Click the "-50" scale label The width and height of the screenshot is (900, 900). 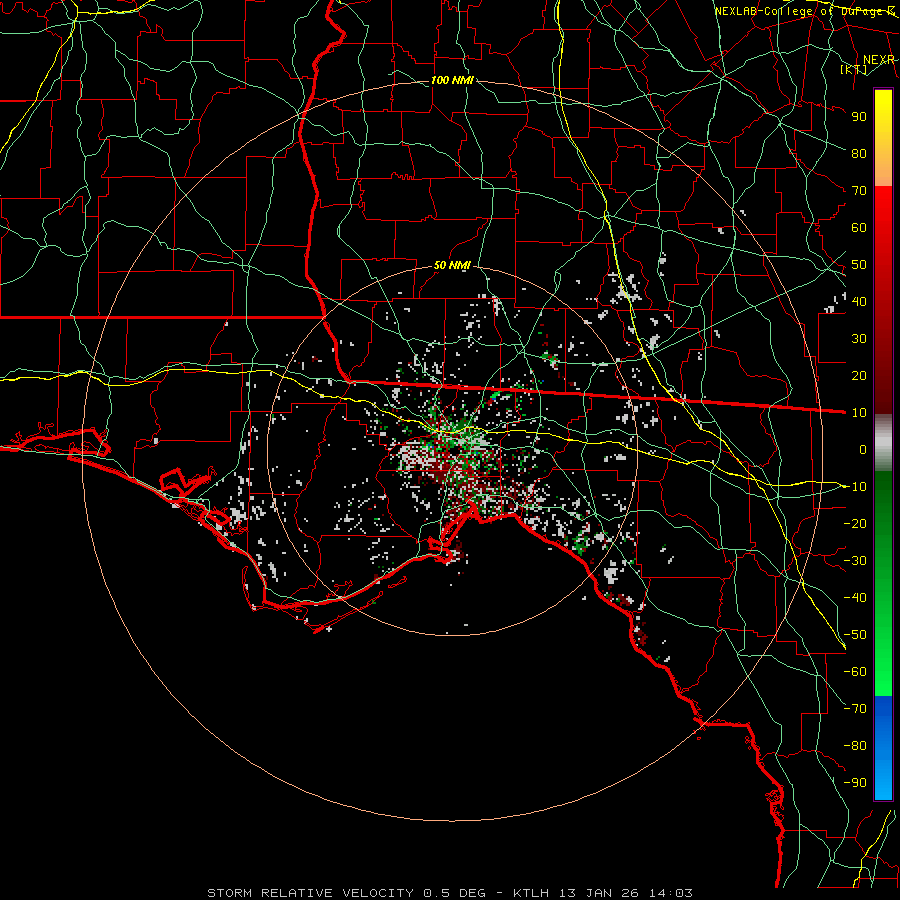[855, 635]
